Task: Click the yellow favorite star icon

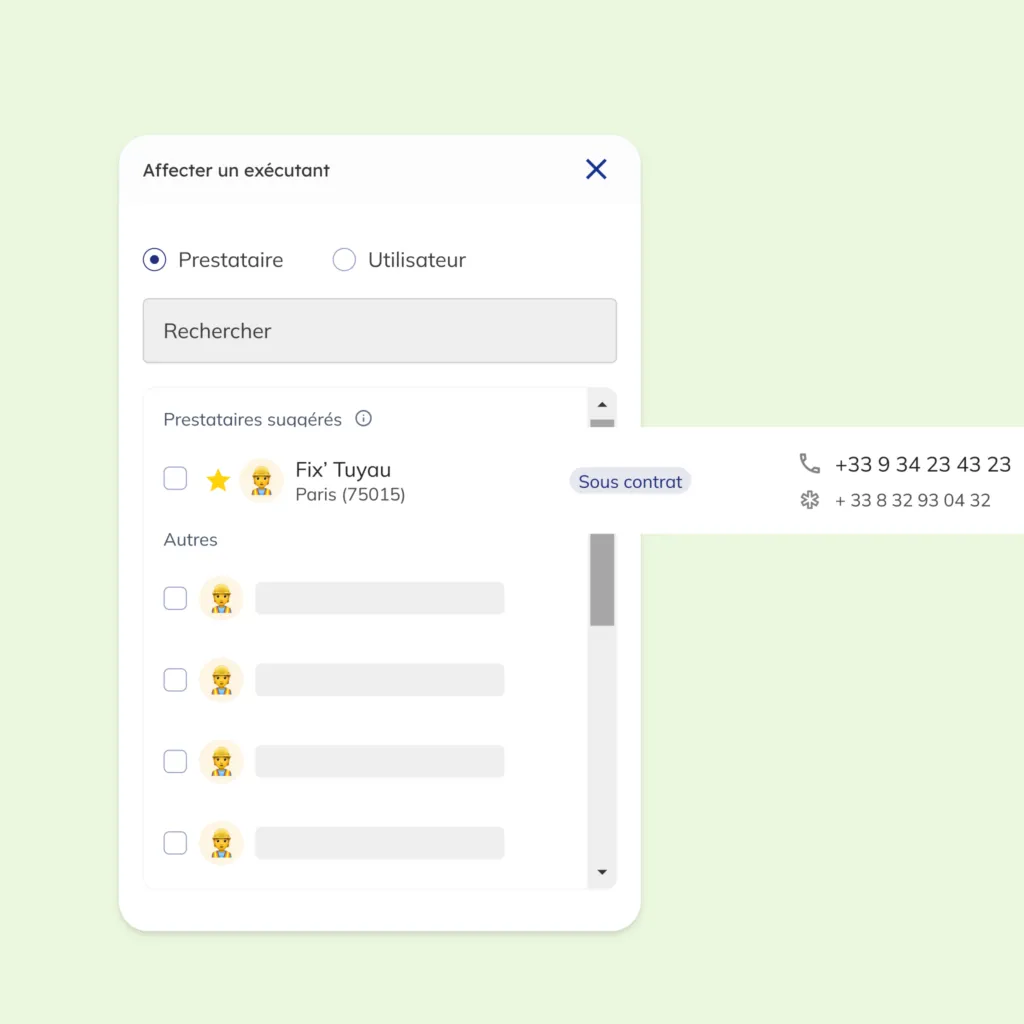Action: pyautogui.click(x=218, y=480)
